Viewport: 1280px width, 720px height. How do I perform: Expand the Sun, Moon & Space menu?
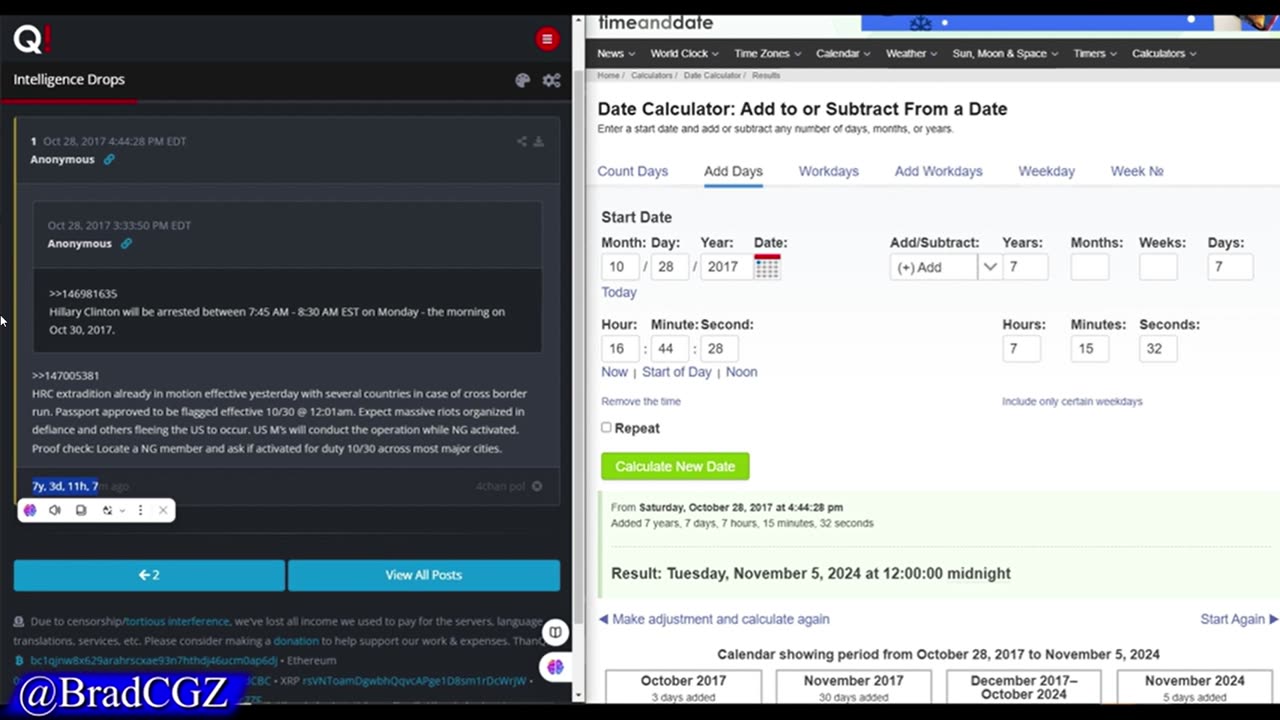coord(1005,54)
